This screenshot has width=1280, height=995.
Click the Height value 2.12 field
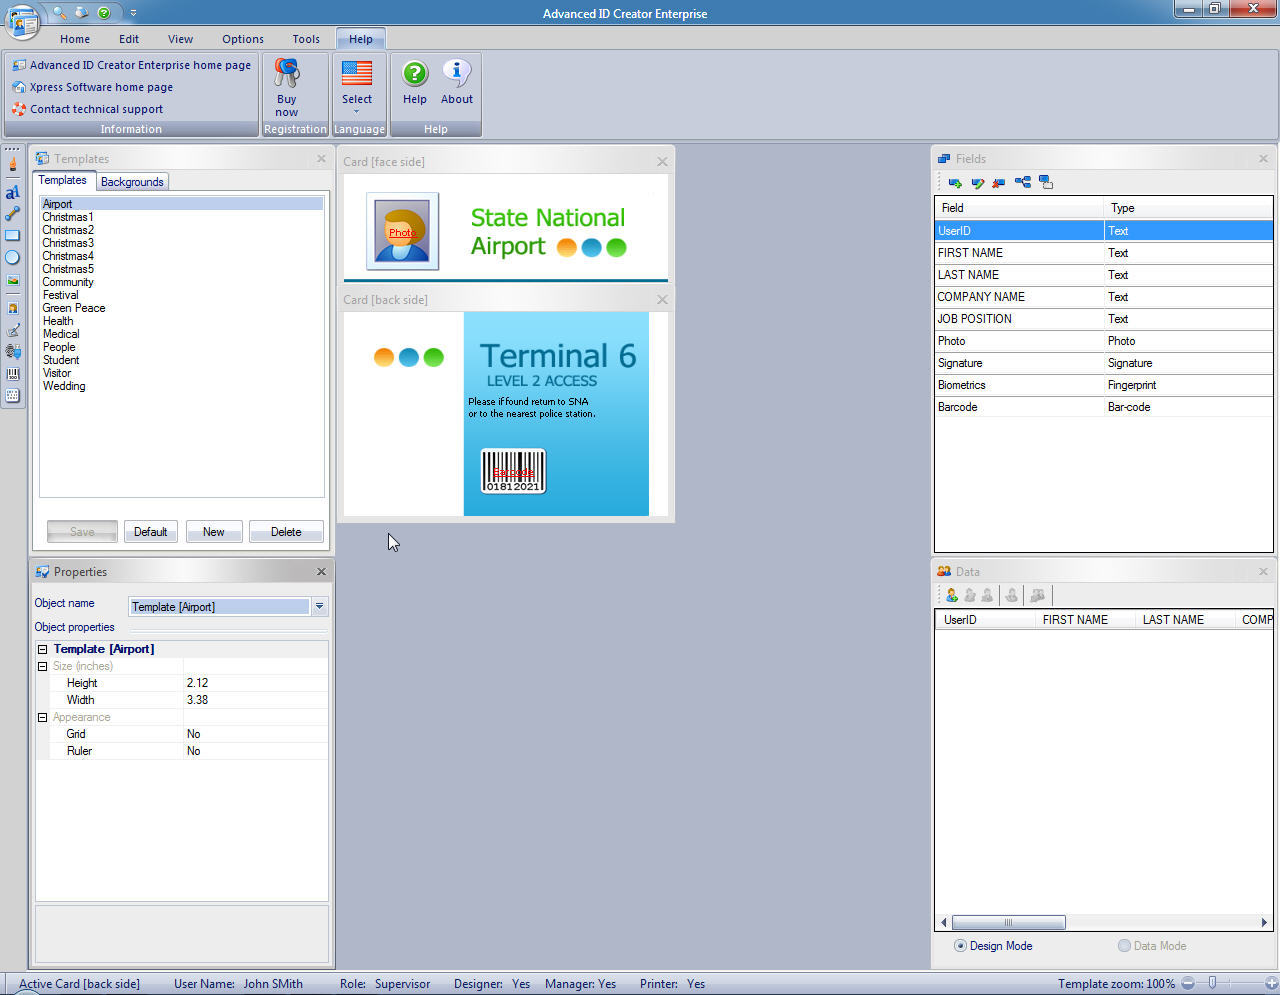[x=255, y=683]
